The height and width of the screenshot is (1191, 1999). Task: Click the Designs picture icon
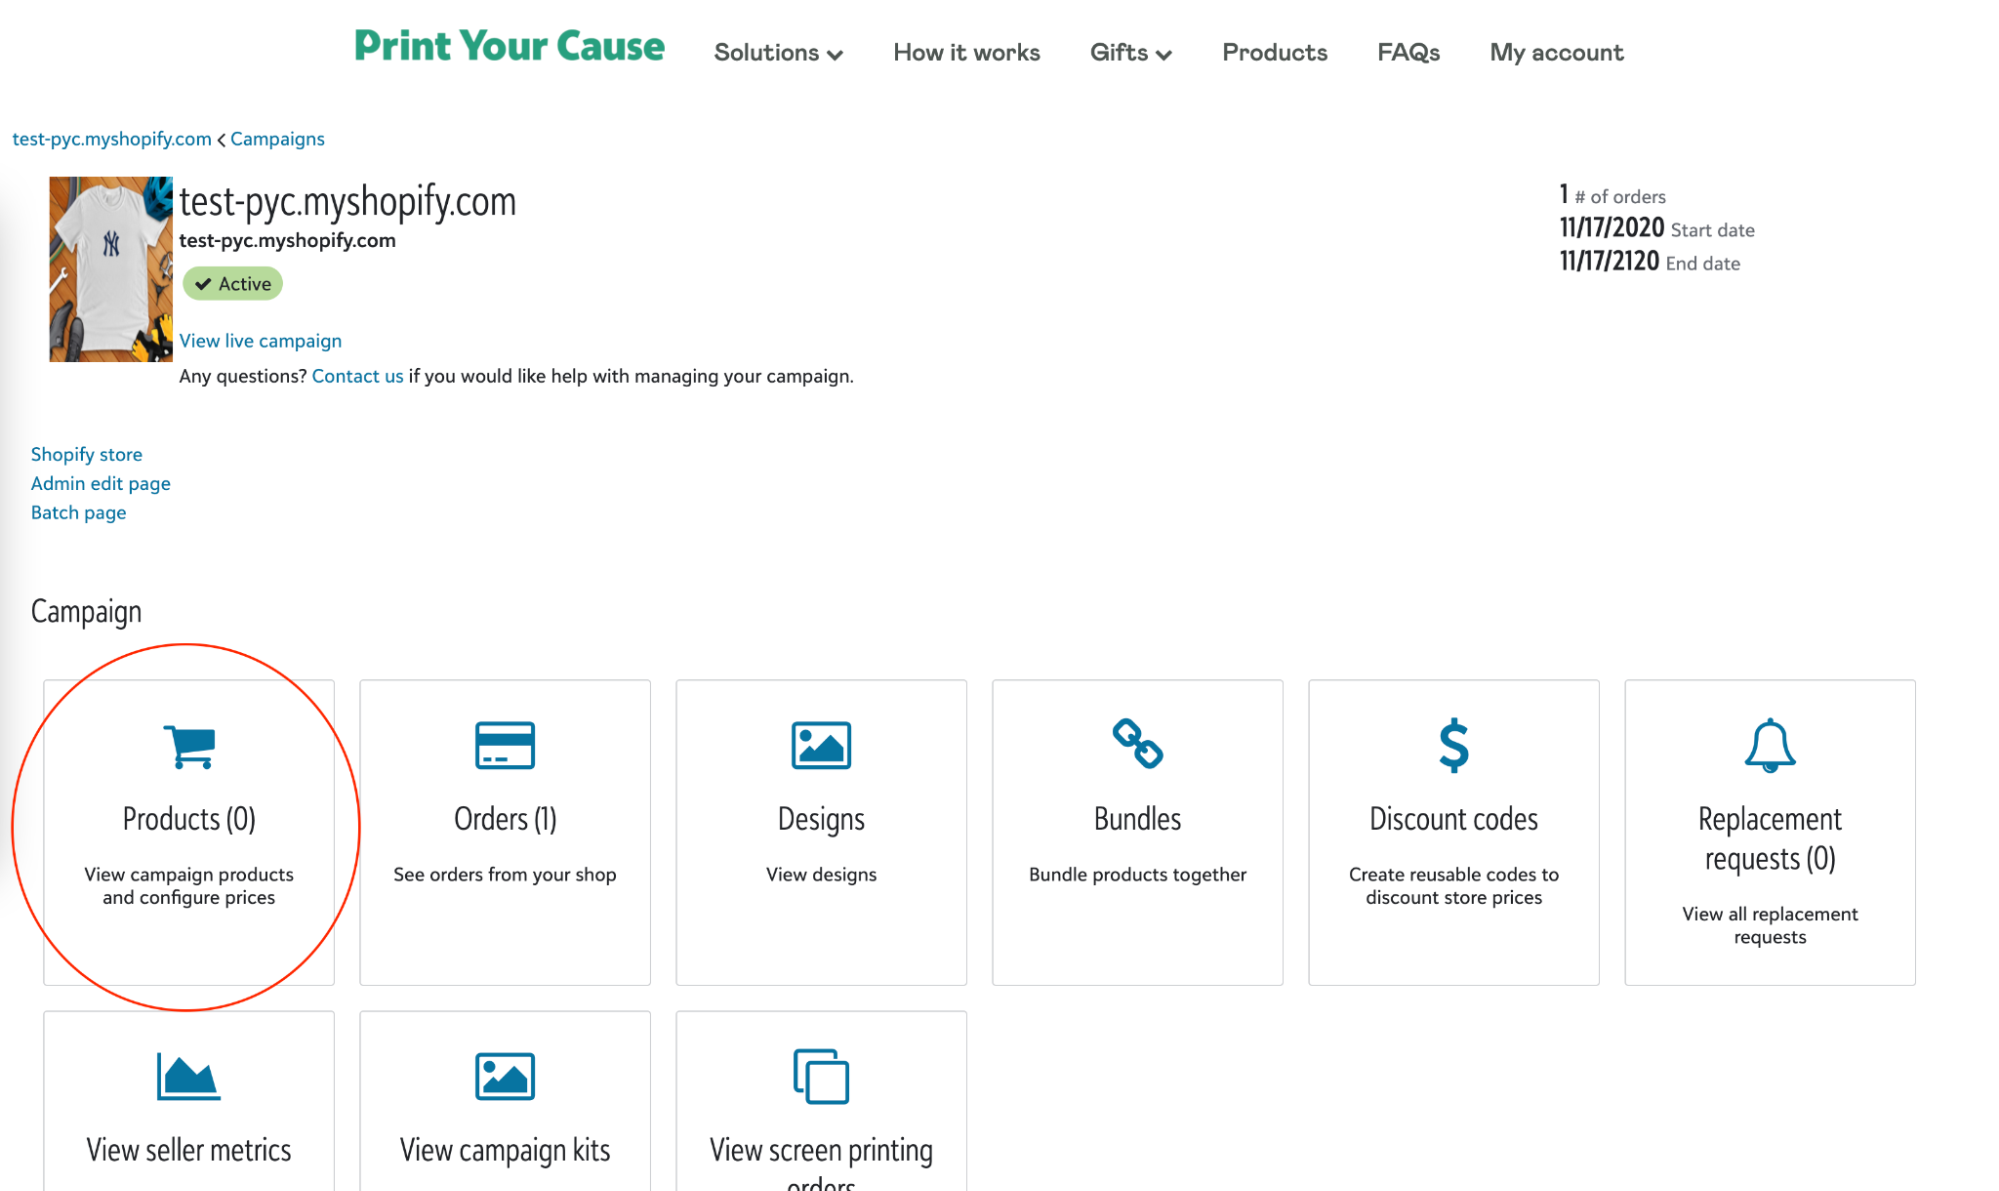(820, 746)
